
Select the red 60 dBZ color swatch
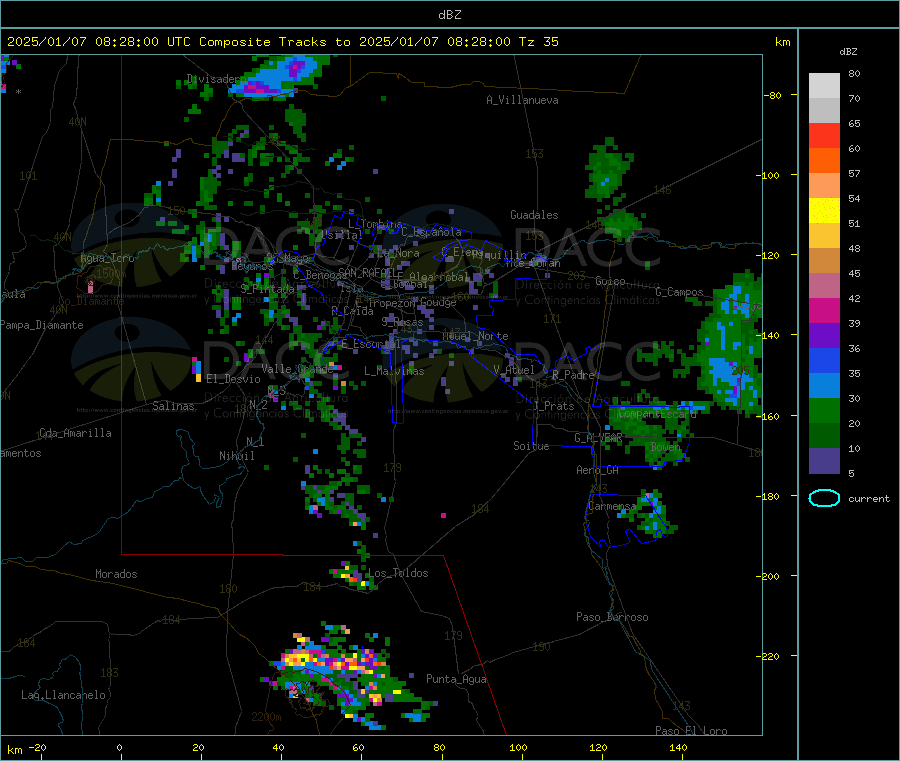coord(824,135)
